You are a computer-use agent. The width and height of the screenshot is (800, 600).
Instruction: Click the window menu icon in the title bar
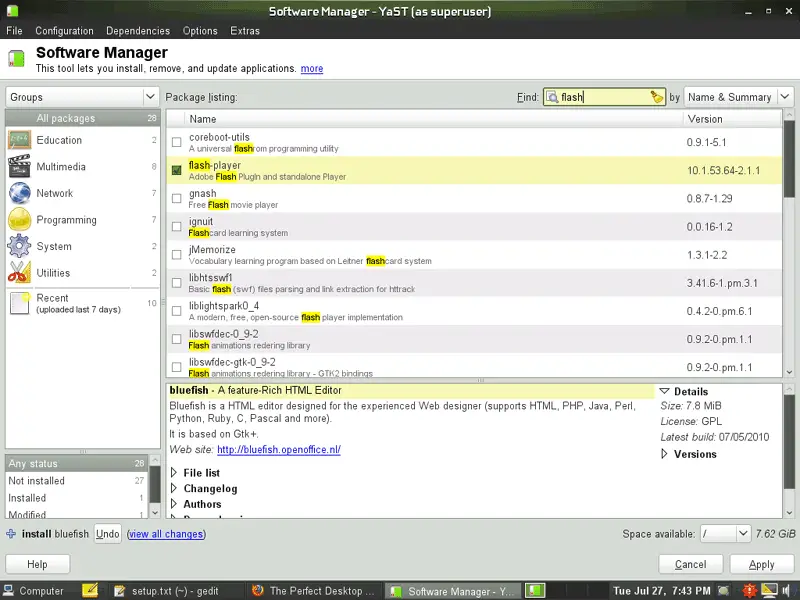click(x=12, y=11)
